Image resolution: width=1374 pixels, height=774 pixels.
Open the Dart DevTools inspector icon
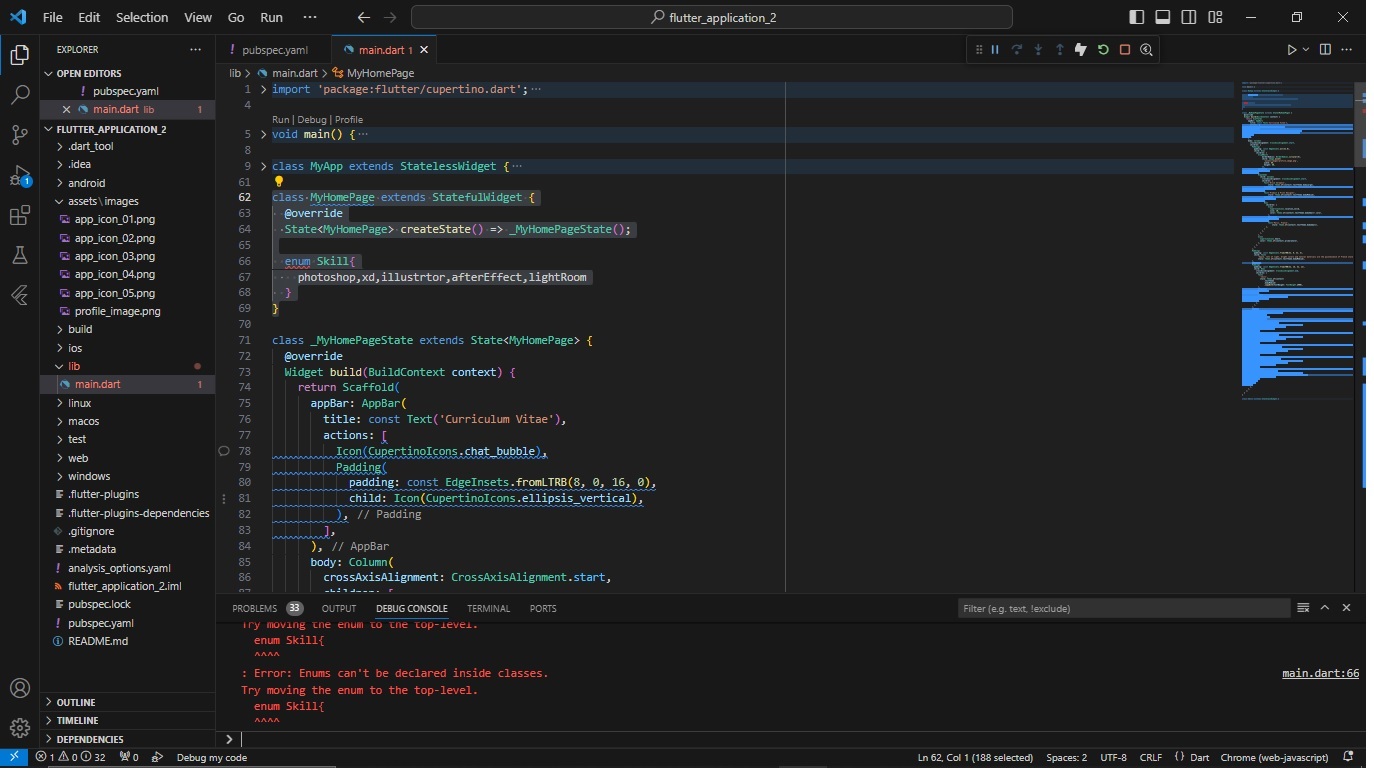tap(1146, 50)
